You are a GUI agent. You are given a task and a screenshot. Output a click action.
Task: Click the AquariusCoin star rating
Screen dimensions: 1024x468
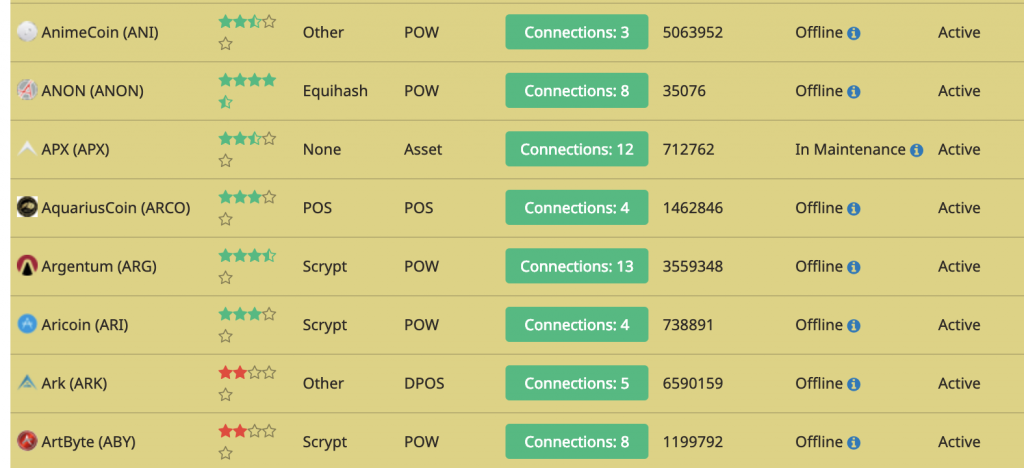(247, 208)
